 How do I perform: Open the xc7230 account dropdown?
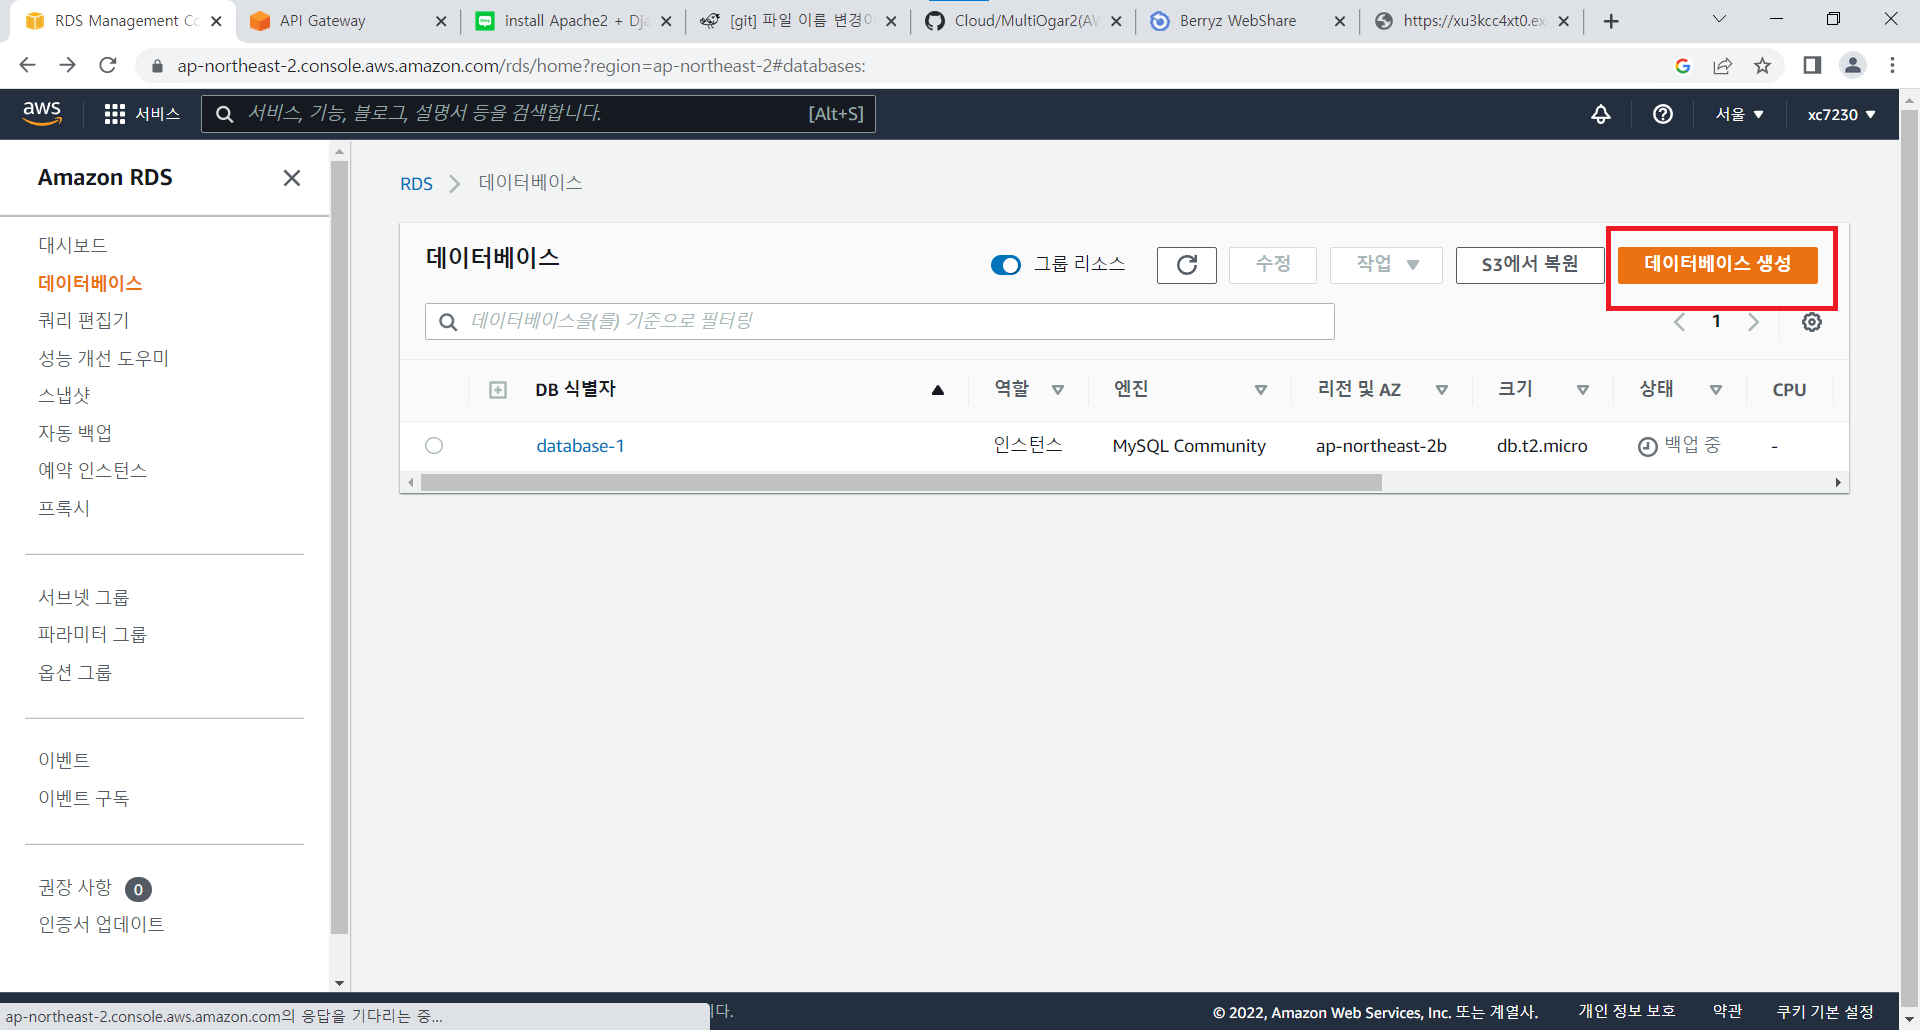pyautogui.click(x=1842, y=114)
